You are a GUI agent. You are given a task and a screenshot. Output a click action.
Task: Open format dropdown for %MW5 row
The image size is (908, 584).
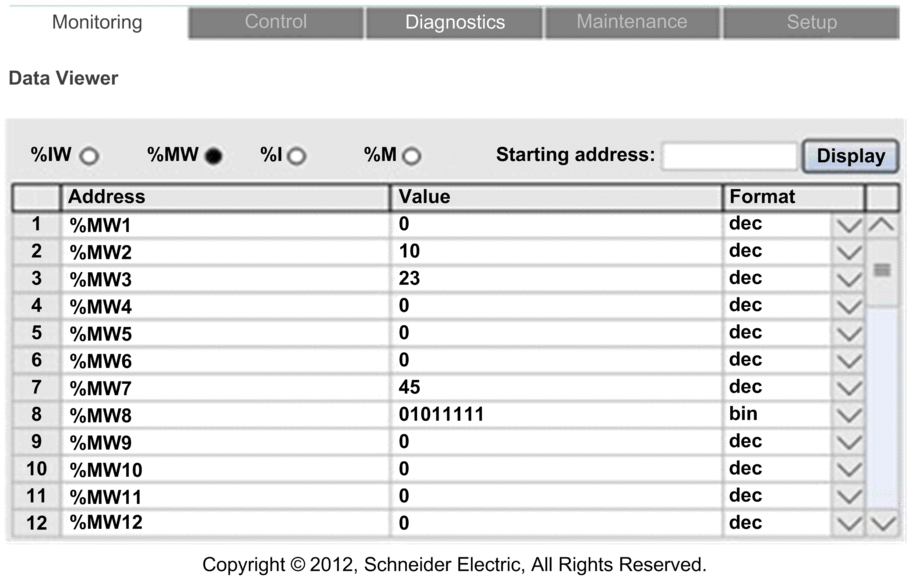(x=849, y=334)
